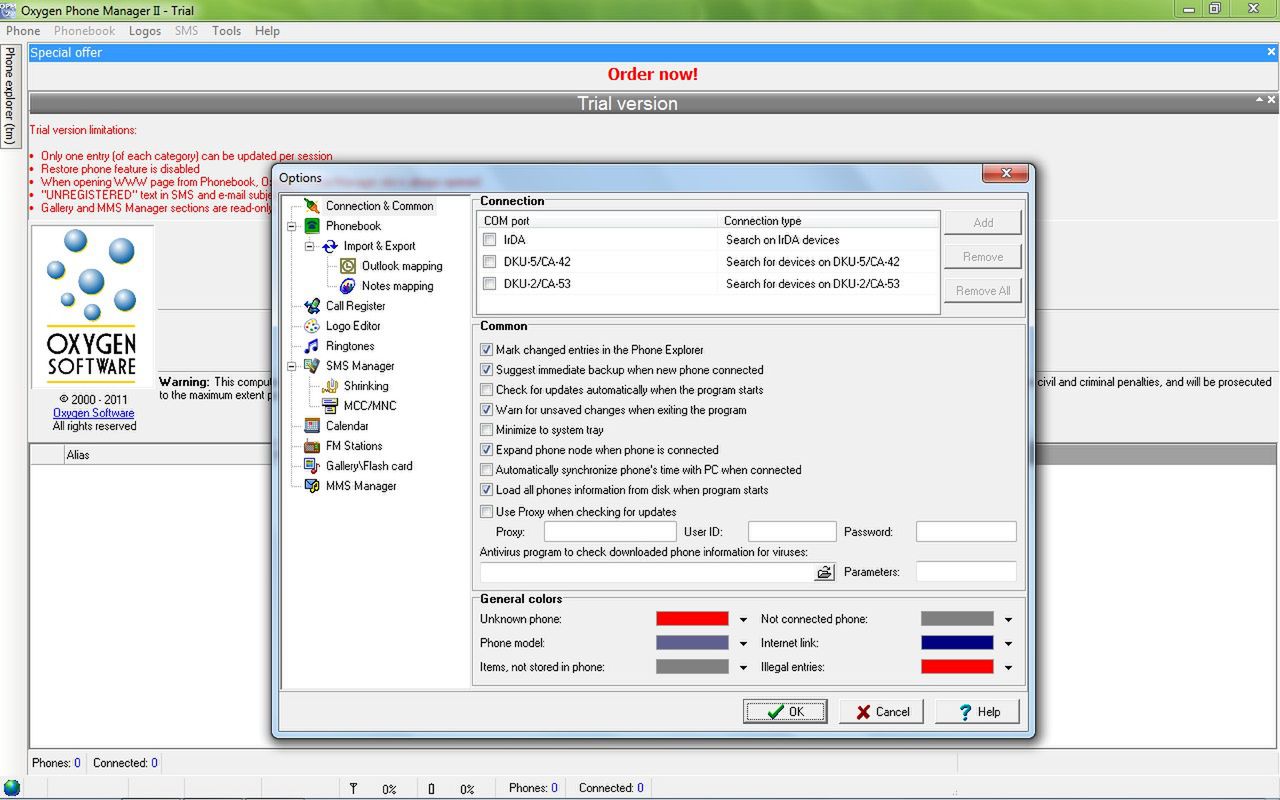Enable the Minimize to system tray checkbox
Image resolution: width=1280 pixels, height=800 pixels.
[486, 430]
